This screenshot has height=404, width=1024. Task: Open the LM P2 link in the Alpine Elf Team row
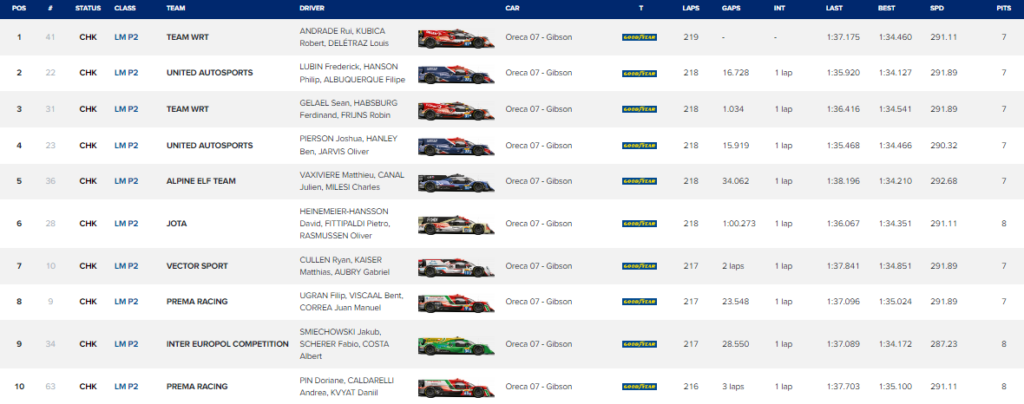126,181
